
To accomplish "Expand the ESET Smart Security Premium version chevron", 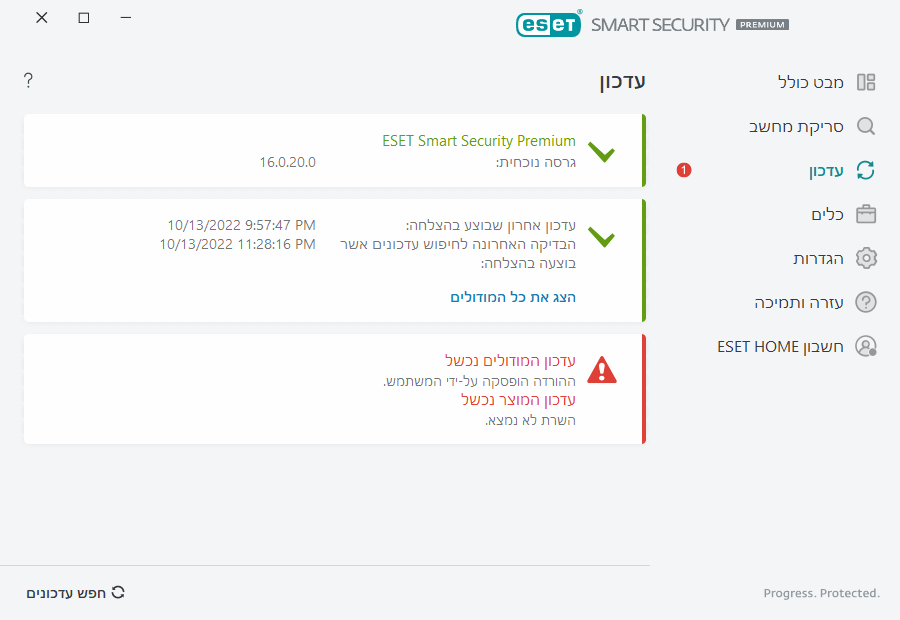I will [x=602, y=153].
